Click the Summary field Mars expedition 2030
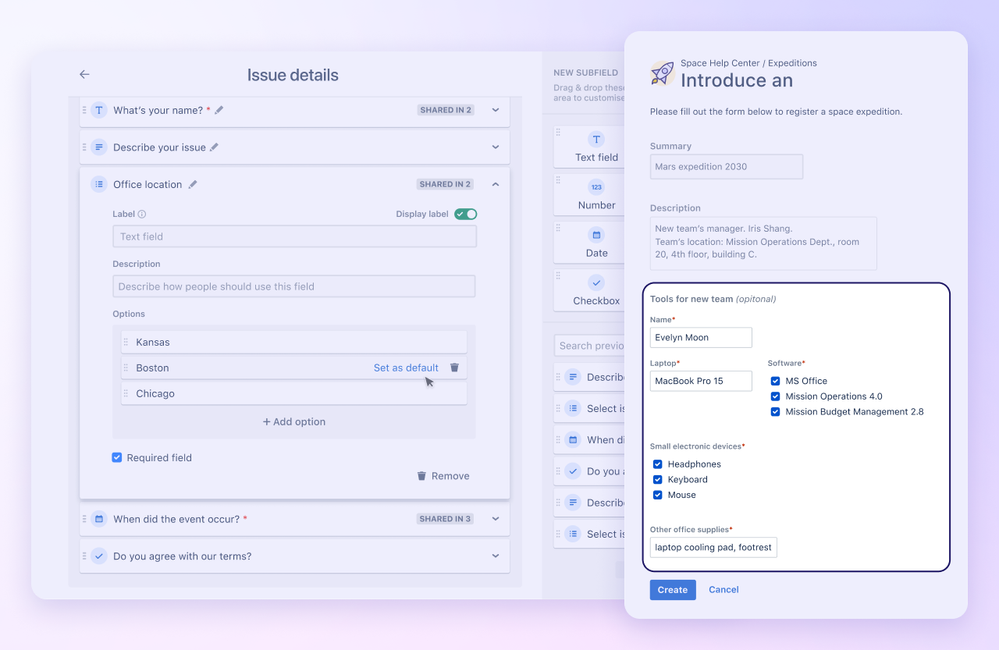The width and height of the screenshot is (999, 650). click(726, 166)
